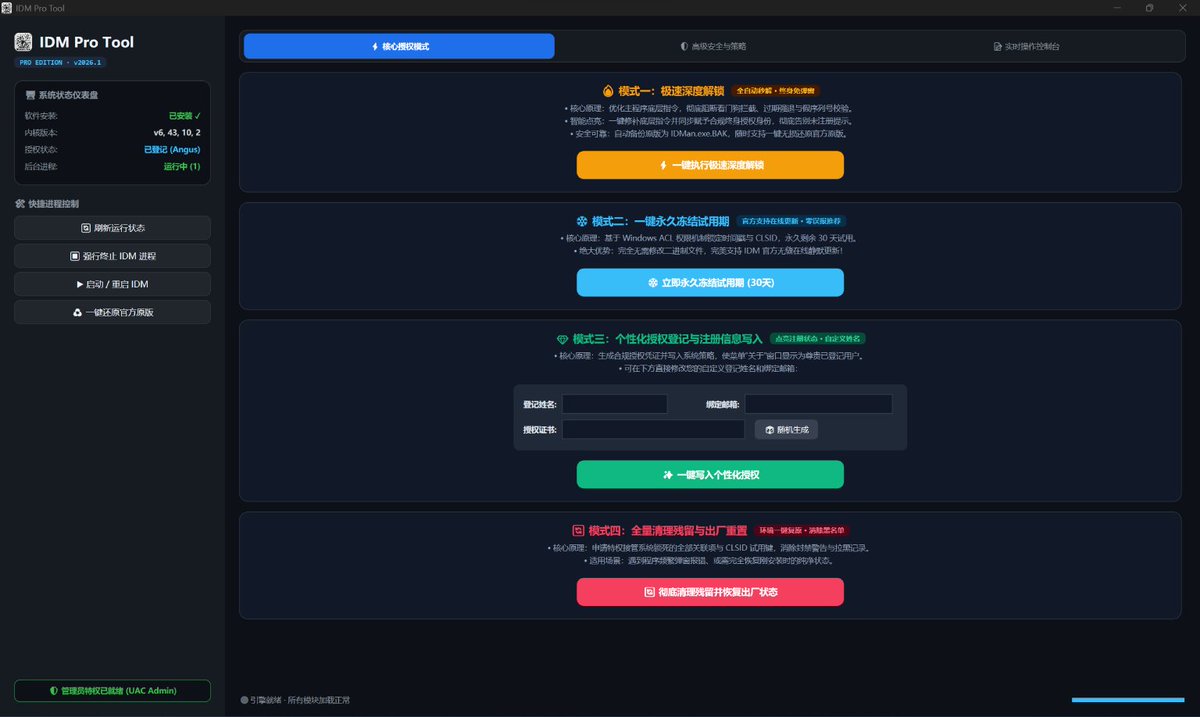
Task: Click the red icon beside 模式四 heading
Action: click(578, 531)
